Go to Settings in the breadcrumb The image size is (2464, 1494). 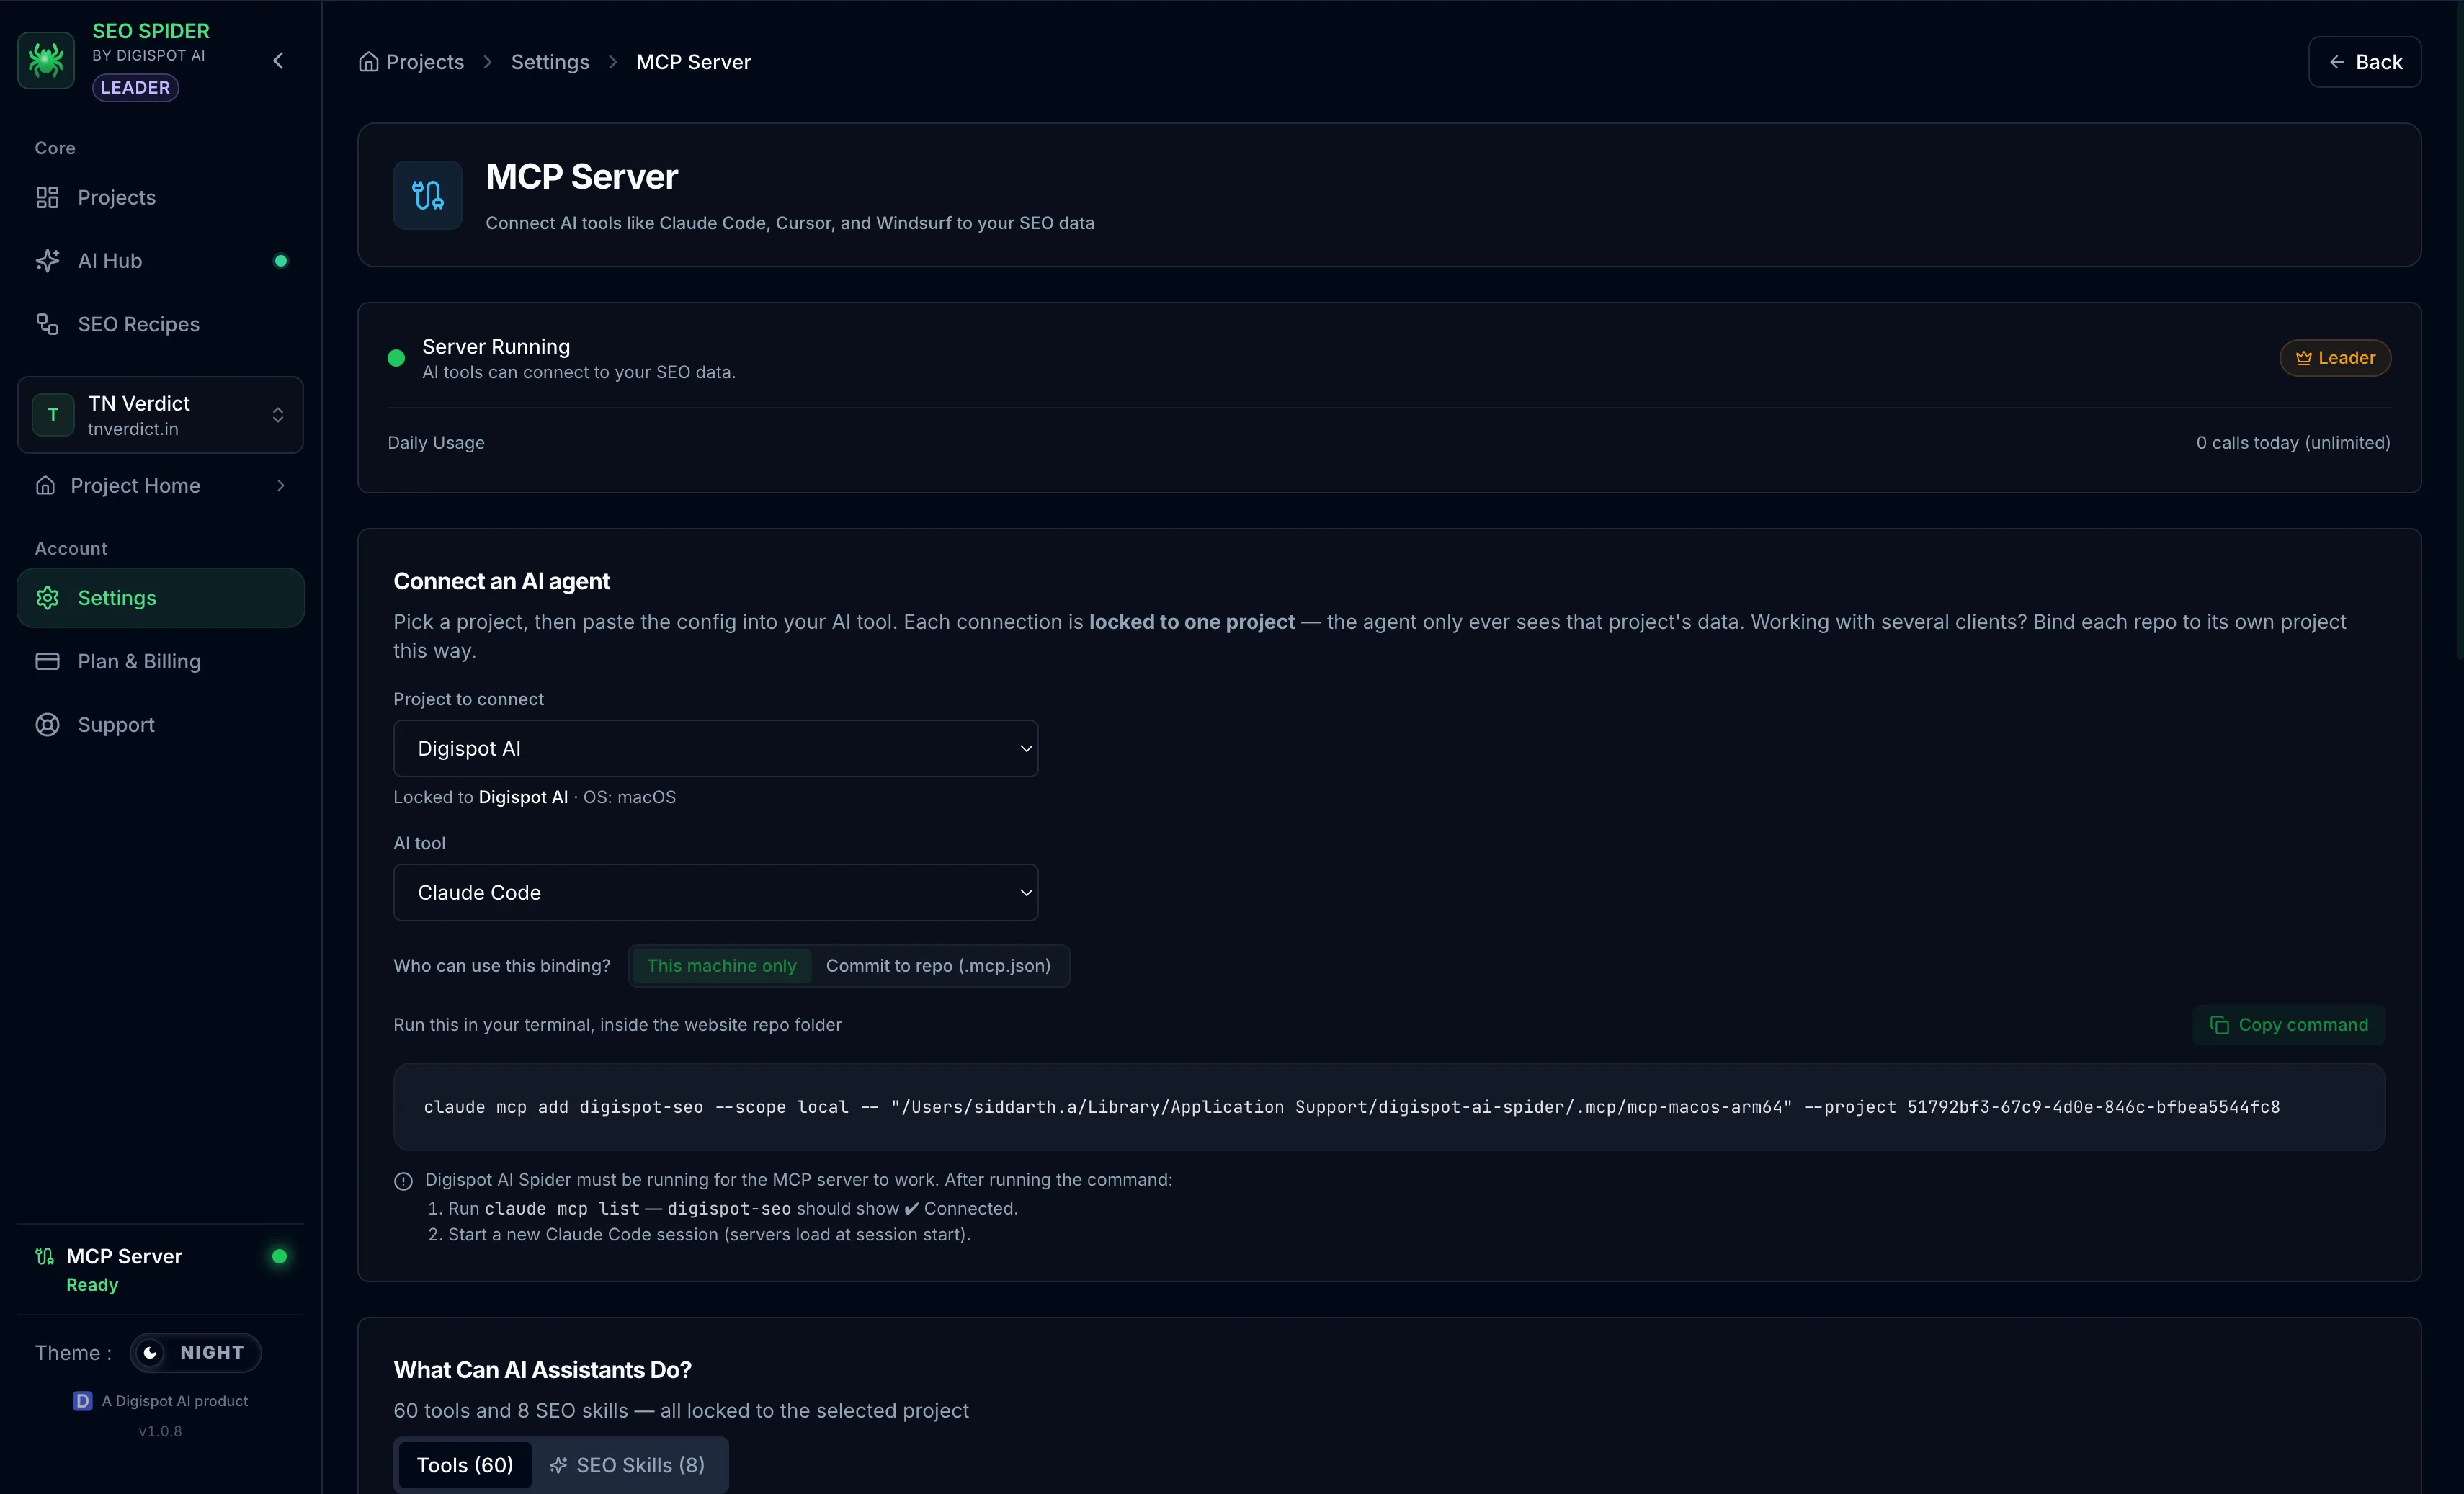pos(550,62)
